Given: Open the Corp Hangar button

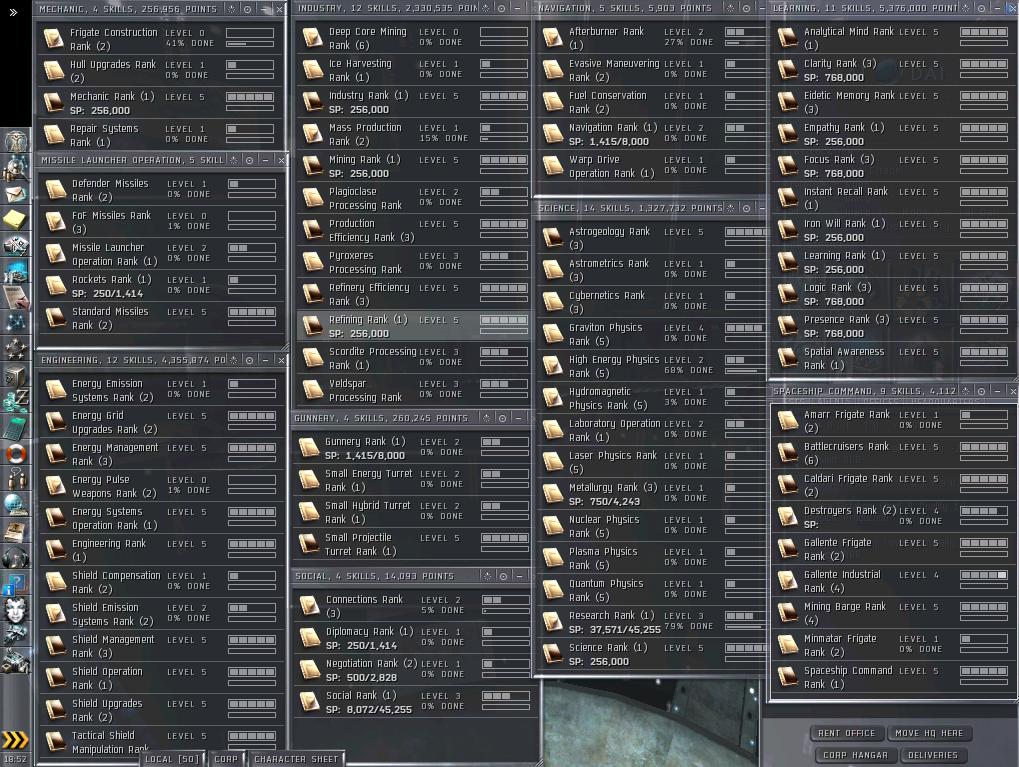Looking at the screenshot, I should 855,755.
